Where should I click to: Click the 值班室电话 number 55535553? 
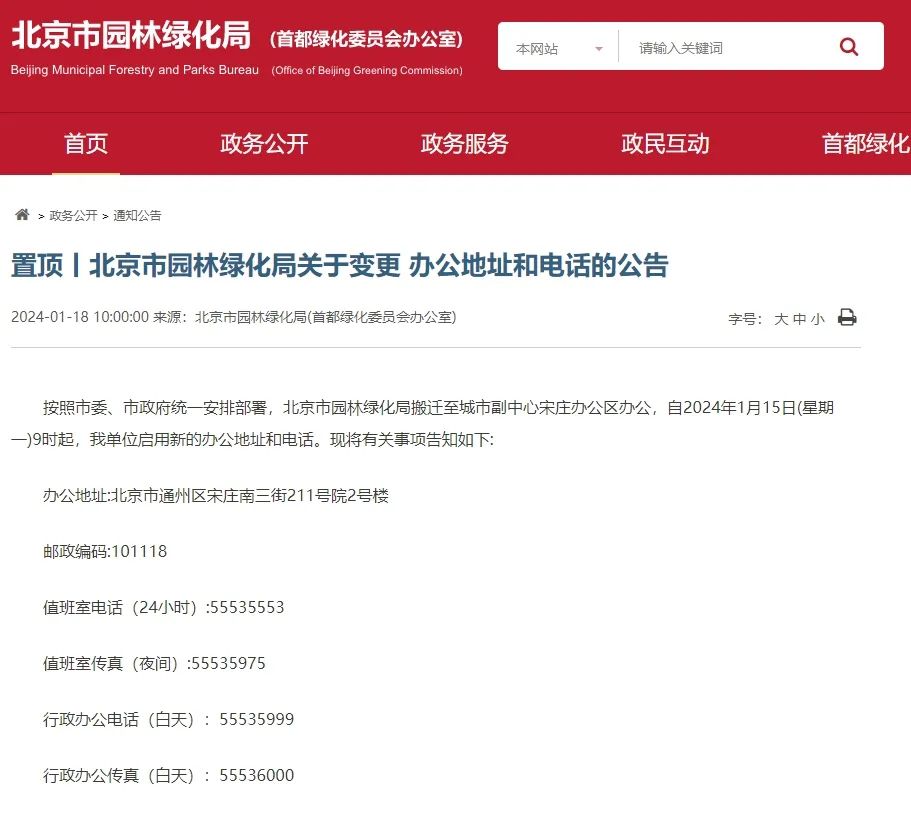pyautogui.click(x=247, y=607)
